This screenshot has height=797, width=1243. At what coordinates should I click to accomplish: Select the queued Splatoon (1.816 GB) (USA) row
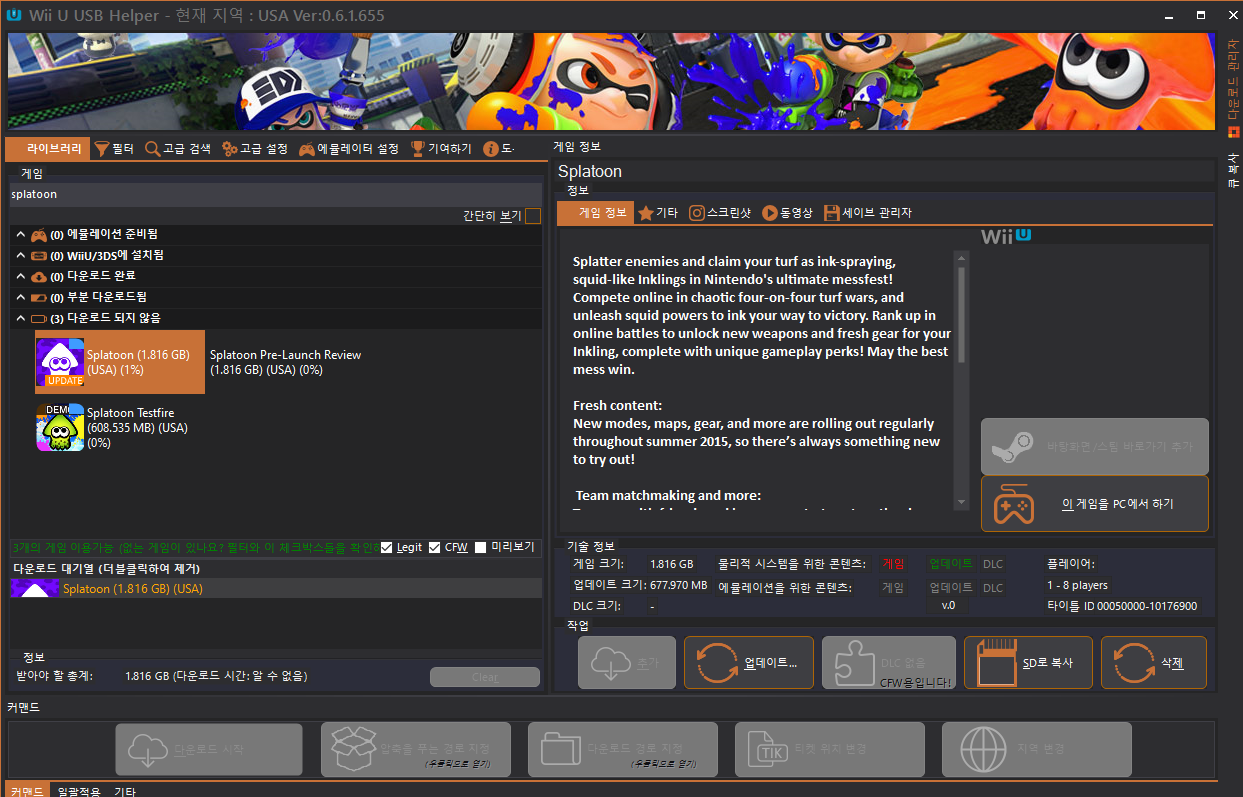pos(275,589)
